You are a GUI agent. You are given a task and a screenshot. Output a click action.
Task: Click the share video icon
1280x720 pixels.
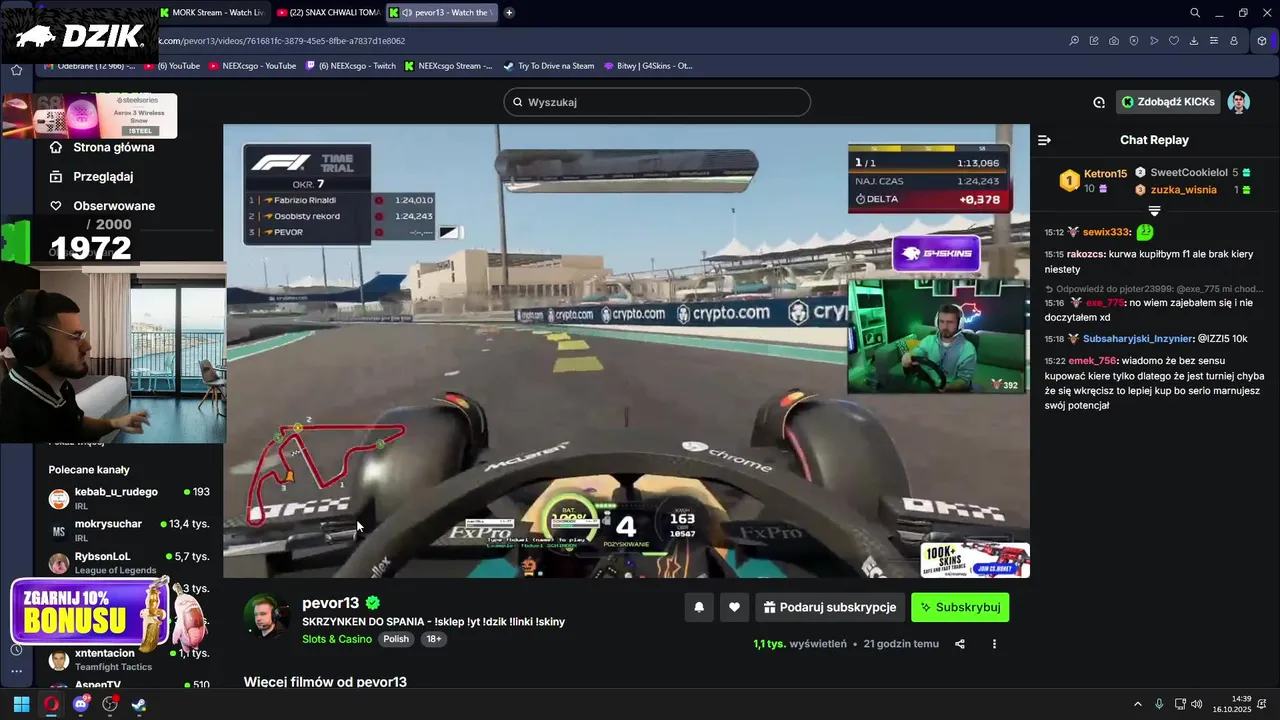click(960, 644)
